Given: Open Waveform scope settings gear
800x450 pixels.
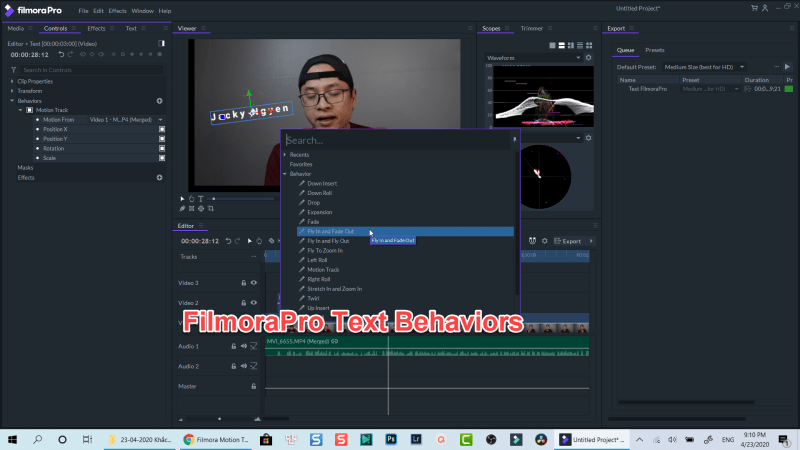Looking at the screenshot, I should pos(588,58).
